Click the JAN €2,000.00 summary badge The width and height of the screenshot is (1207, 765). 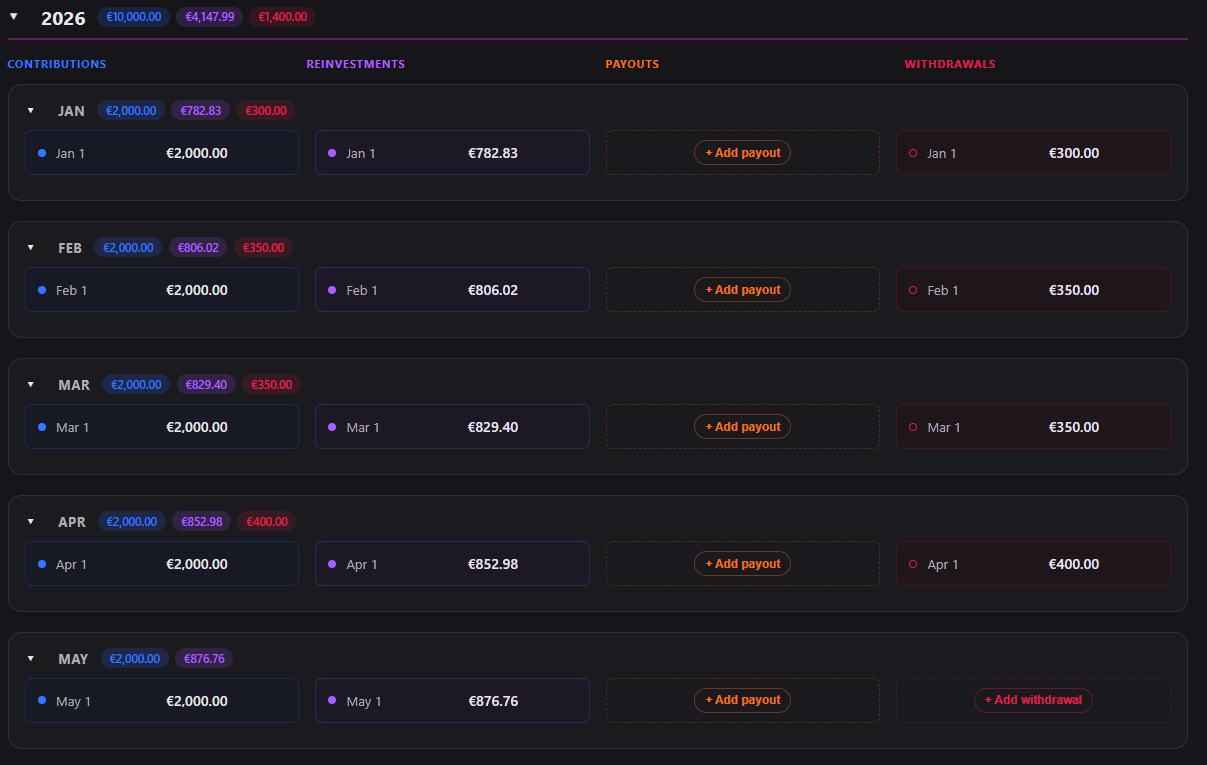click(132, 110)
